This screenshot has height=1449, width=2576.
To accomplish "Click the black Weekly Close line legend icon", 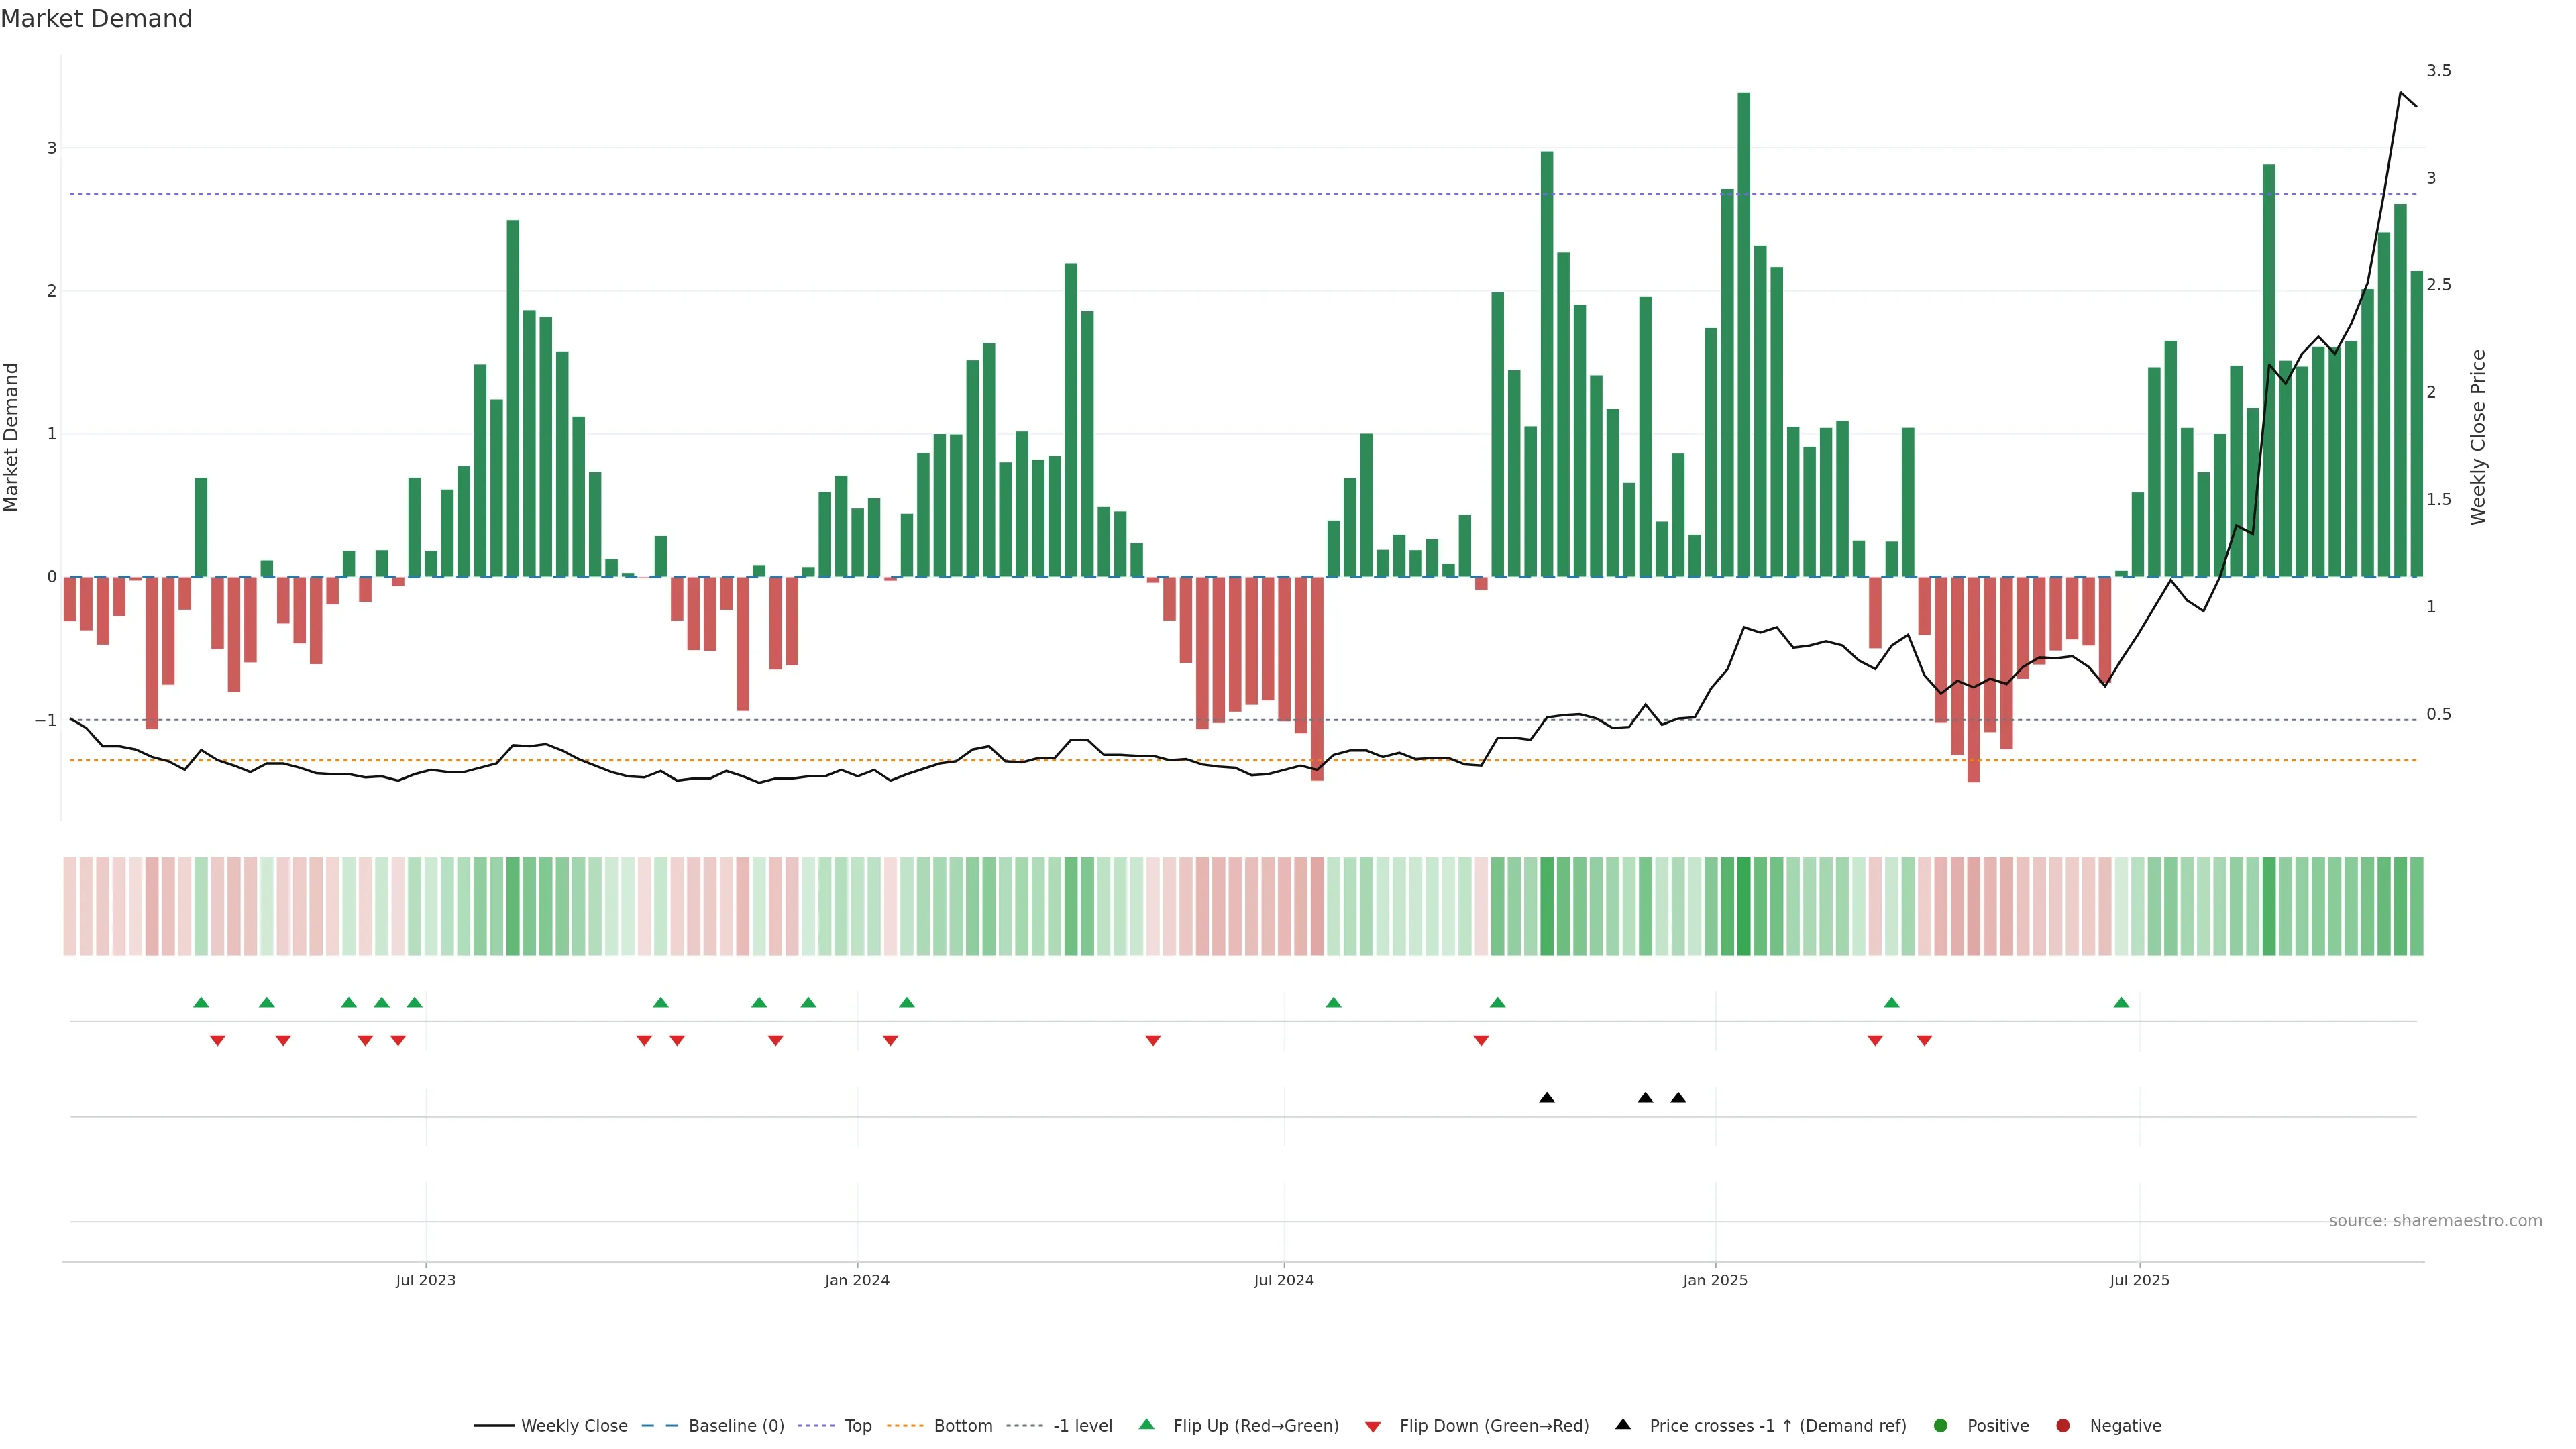I will (494, 1425).
